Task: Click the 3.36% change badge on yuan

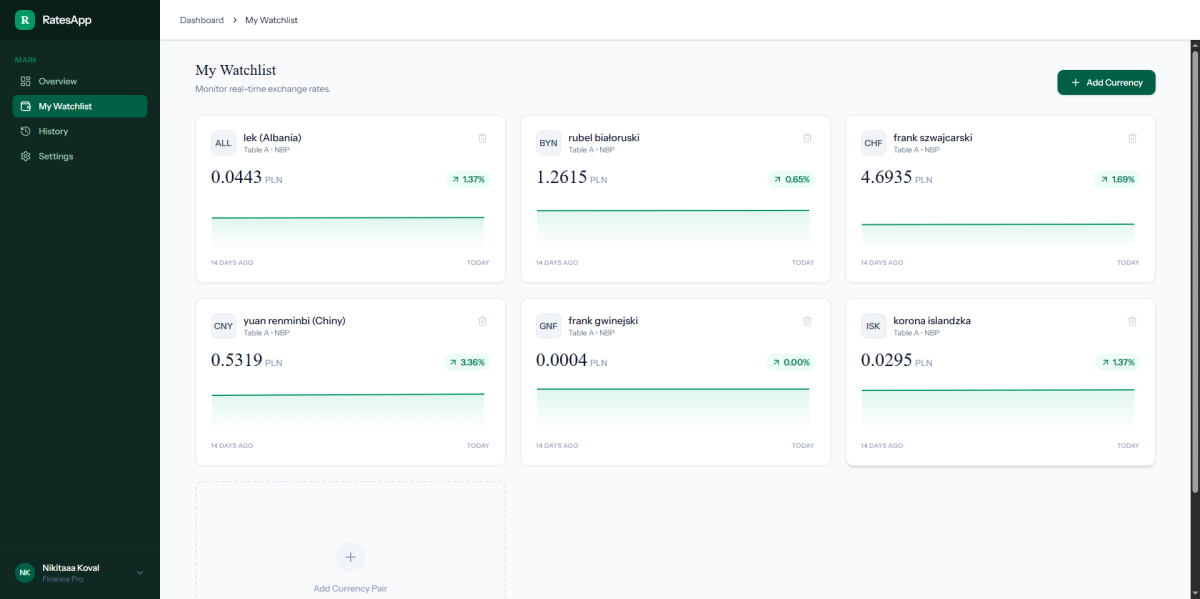Action: coord(467,362)
